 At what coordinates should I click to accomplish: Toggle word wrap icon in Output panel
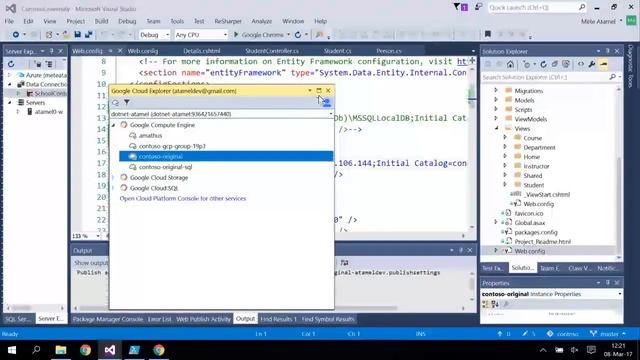point(344,262)
